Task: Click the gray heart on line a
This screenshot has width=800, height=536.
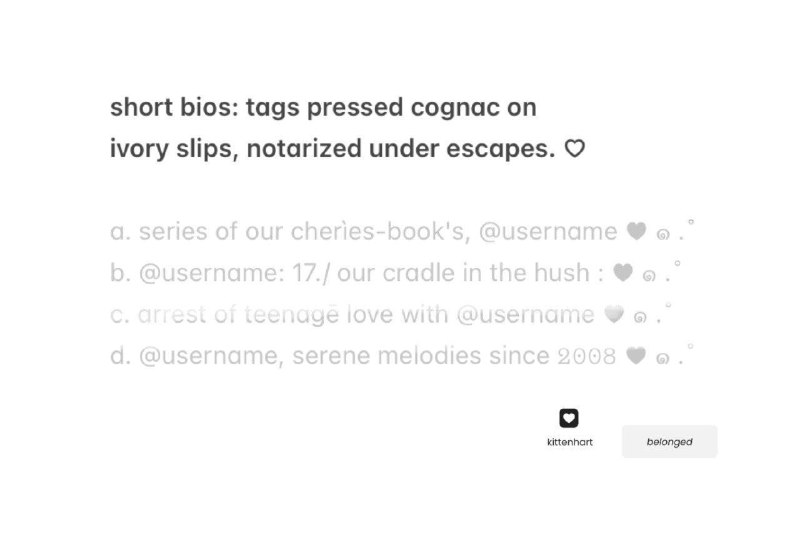Action: pos(636,231)
